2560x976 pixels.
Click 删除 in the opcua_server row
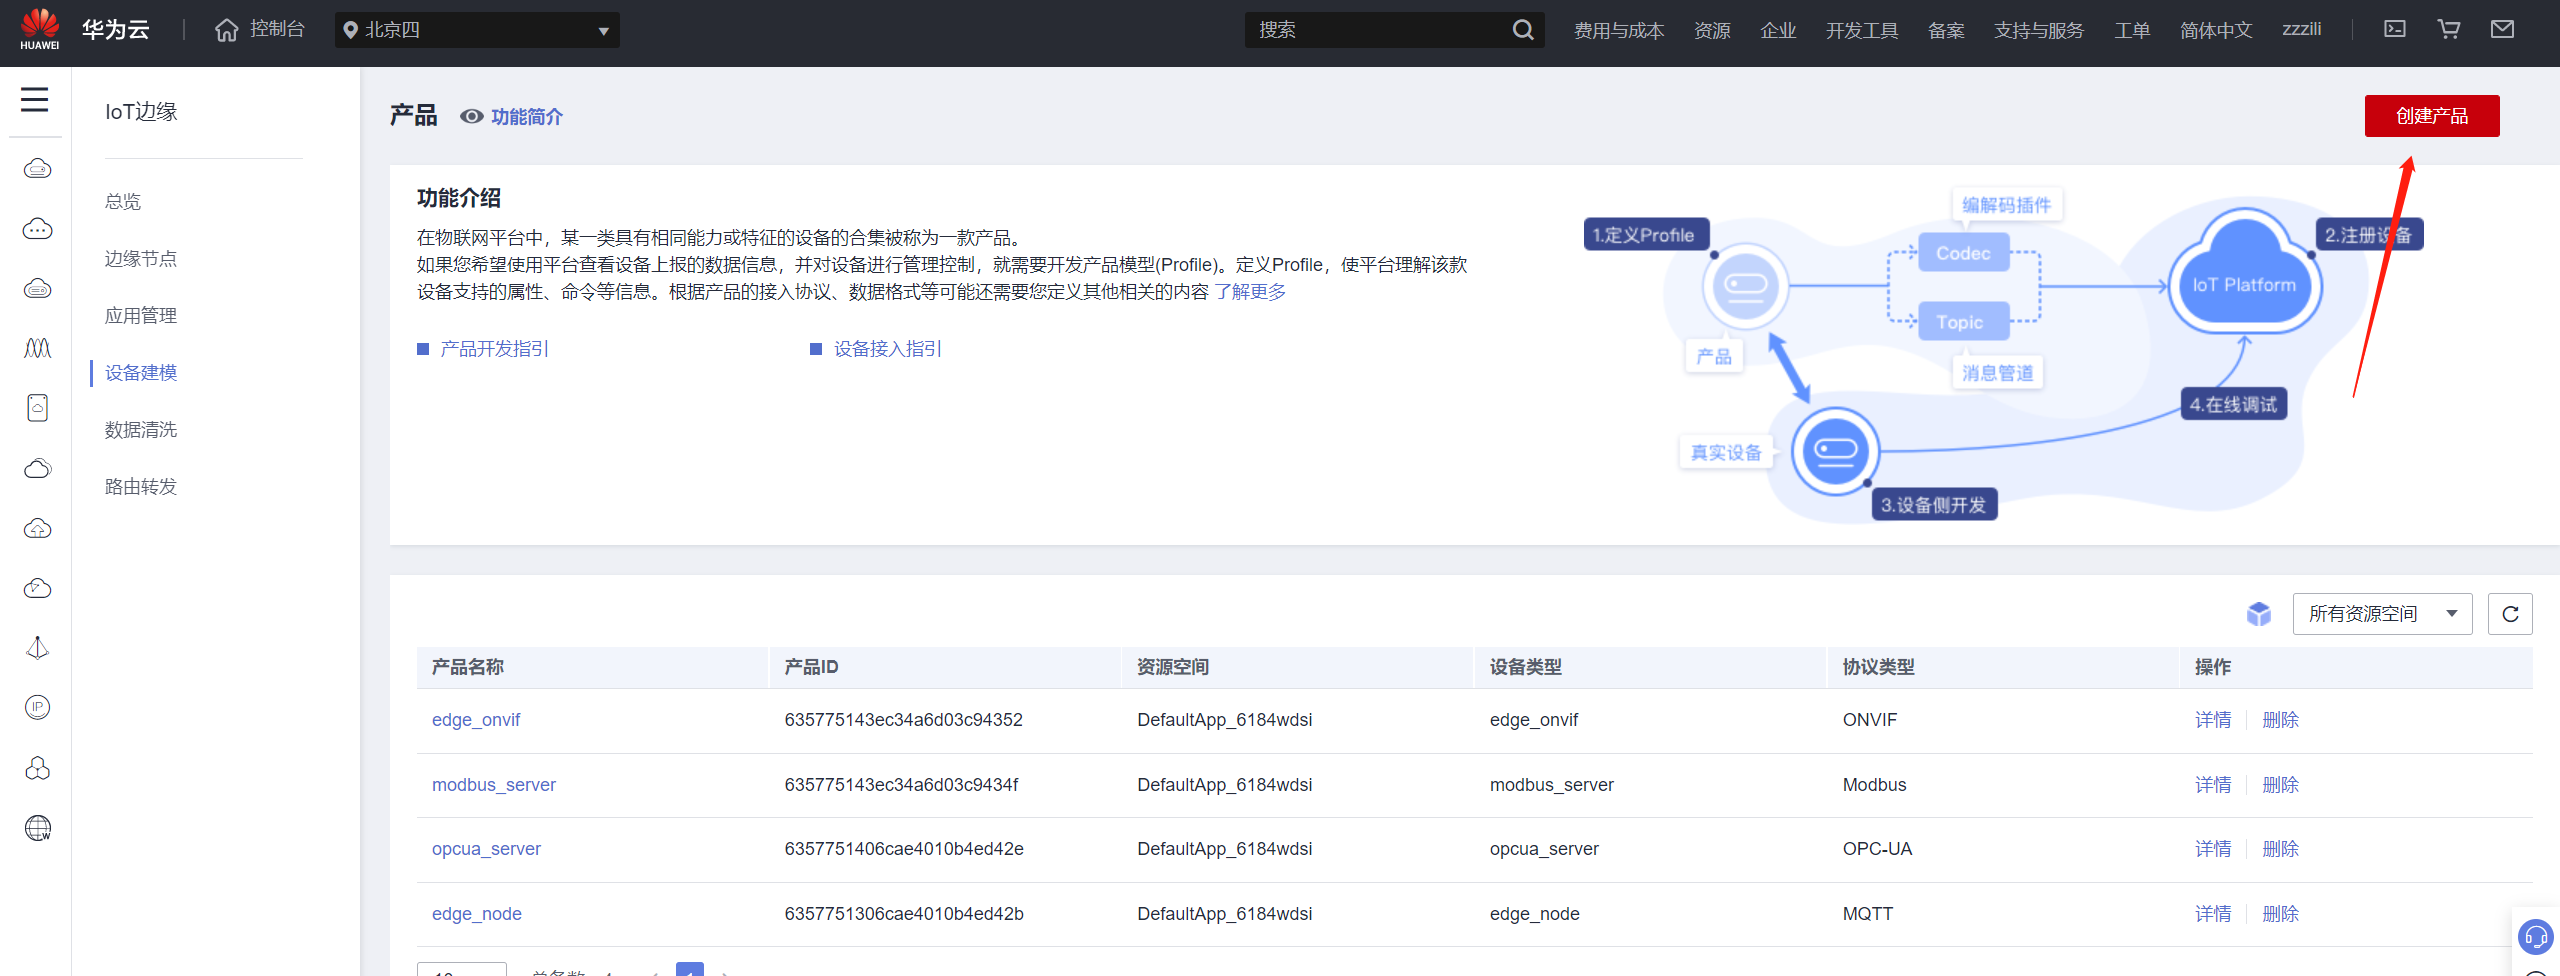2281,849
